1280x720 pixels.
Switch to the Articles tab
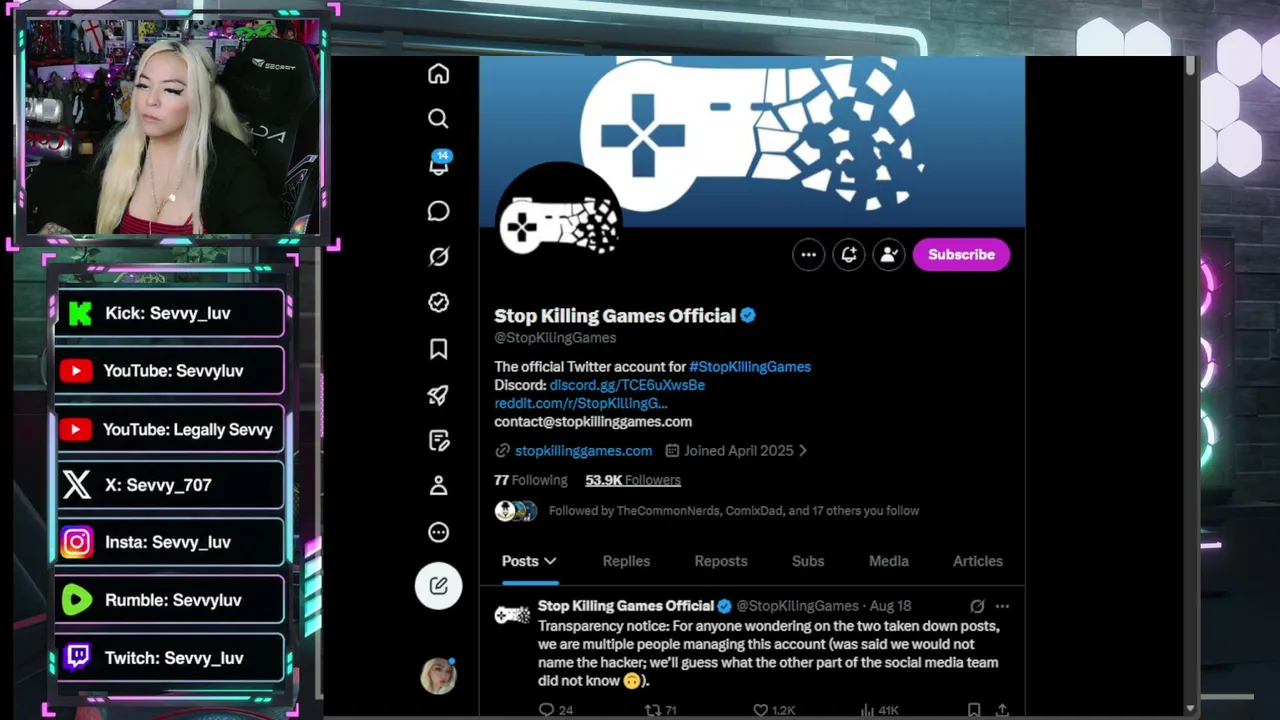pos(978,561)
